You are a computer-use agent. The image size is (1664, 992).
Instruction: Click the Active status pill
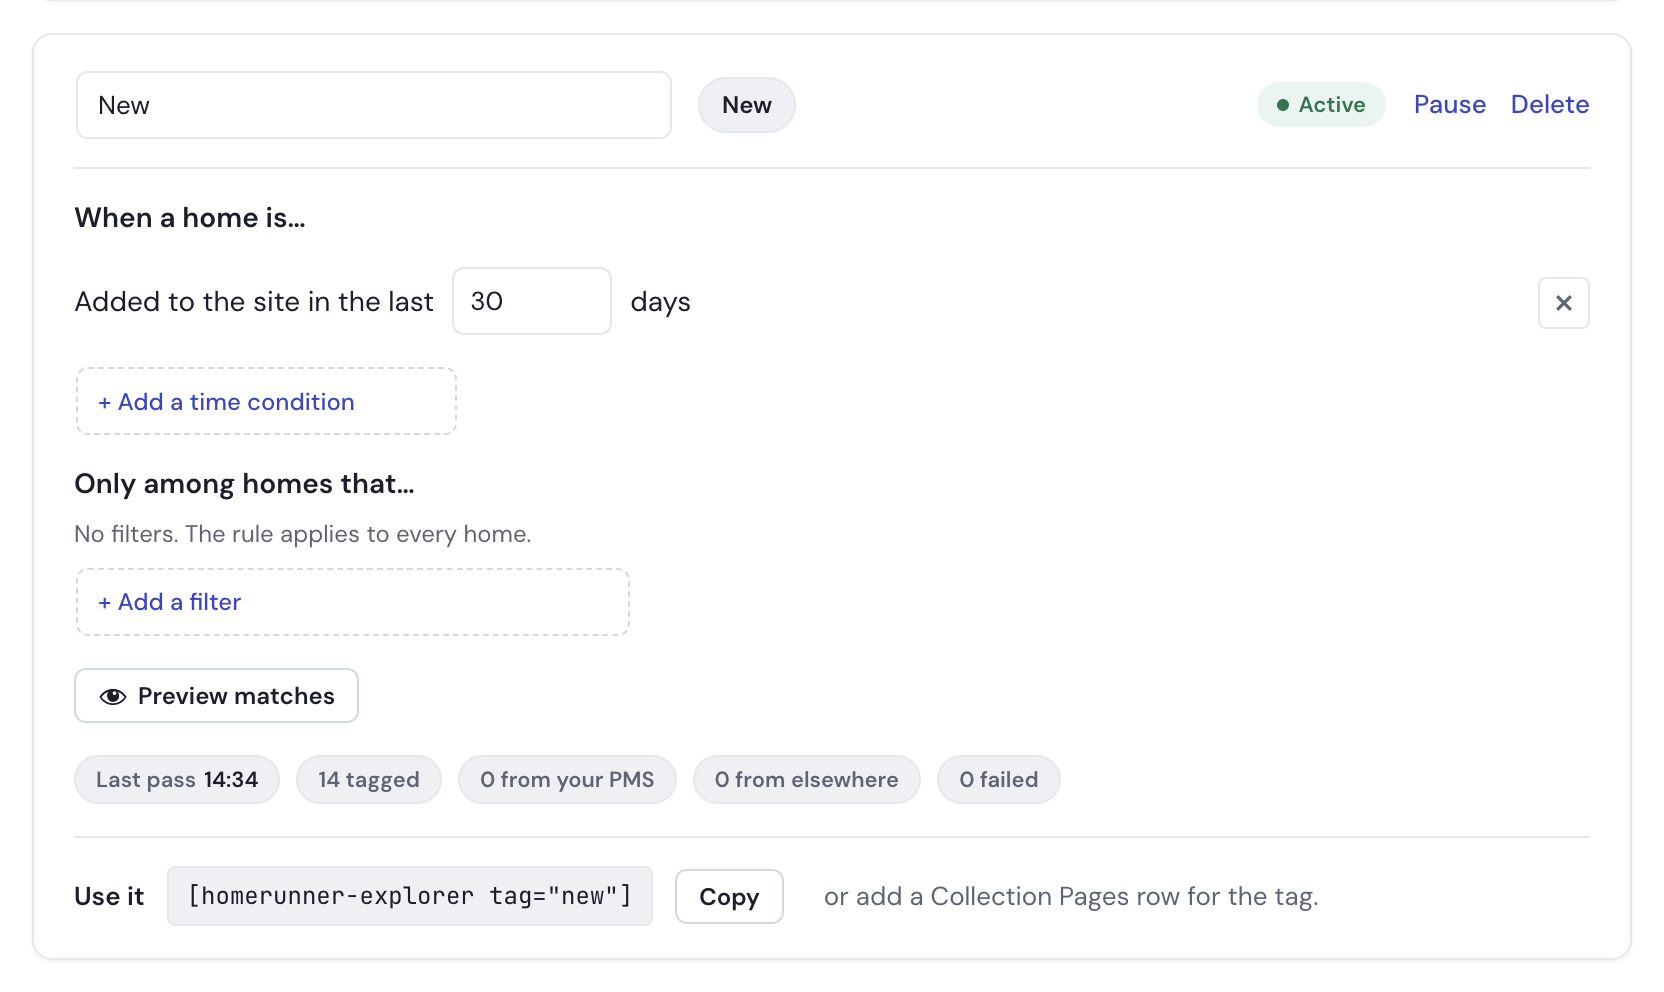click(1320, 105)
